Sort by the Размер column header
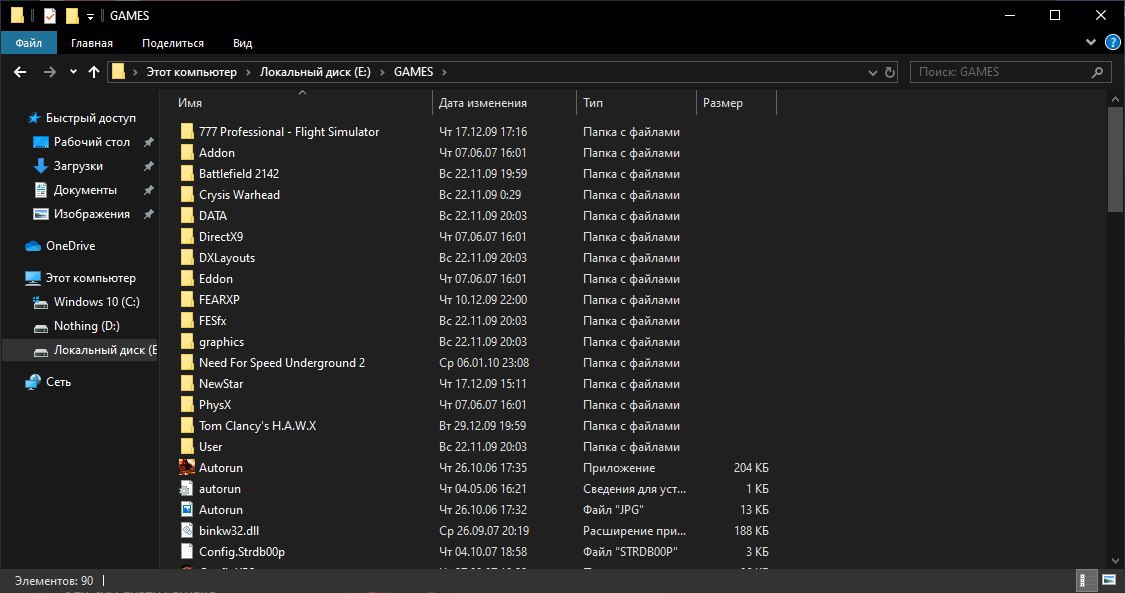 click(x=722, y=103)
